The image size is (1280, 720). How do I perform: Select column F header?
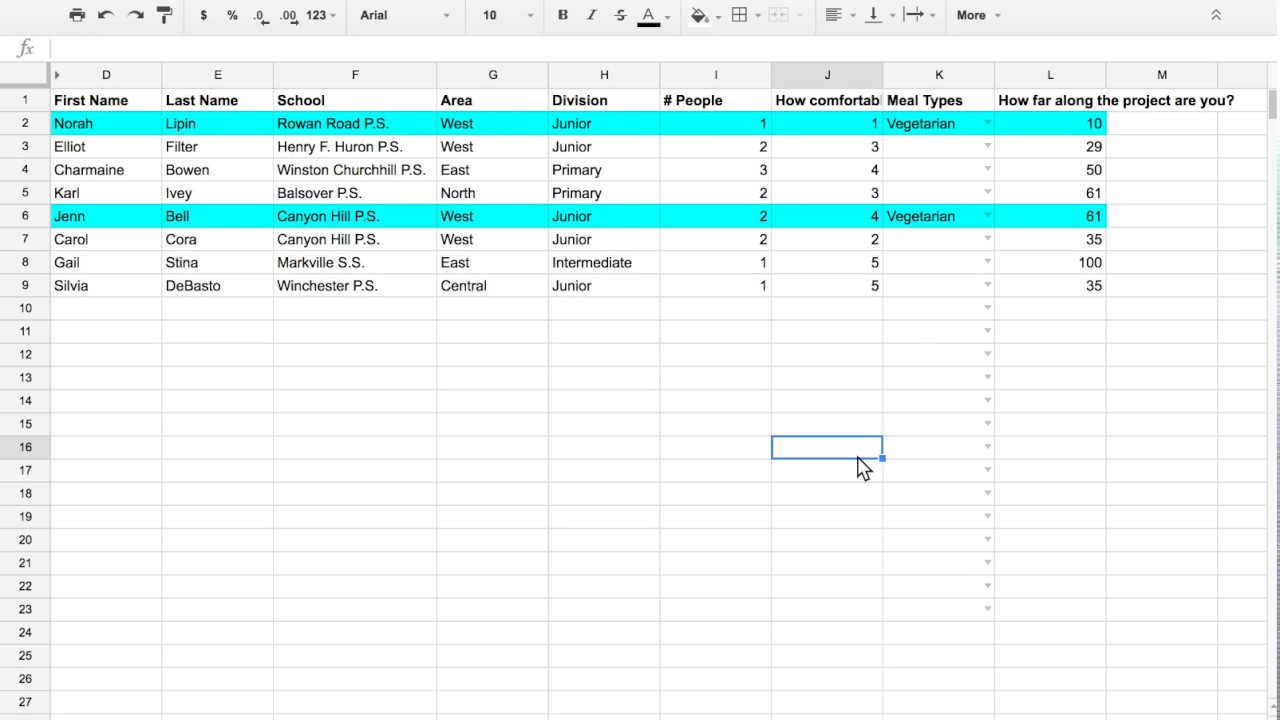[x=355, y=75]
